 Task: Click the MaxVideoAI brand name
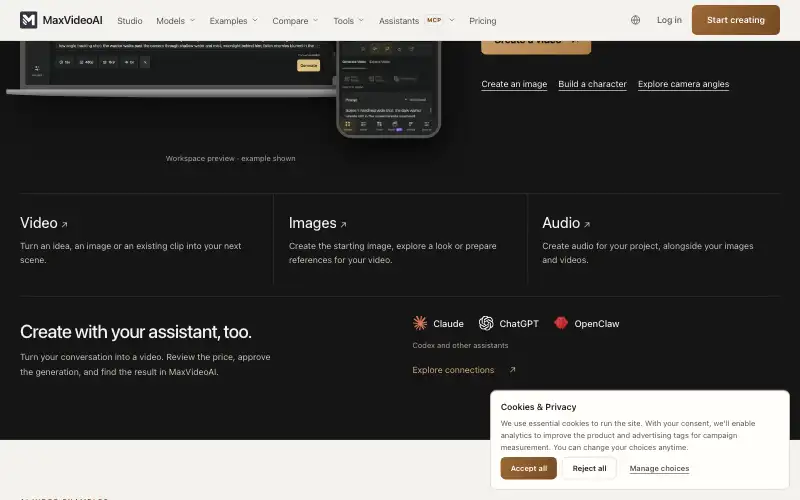[x=72, y=20]
